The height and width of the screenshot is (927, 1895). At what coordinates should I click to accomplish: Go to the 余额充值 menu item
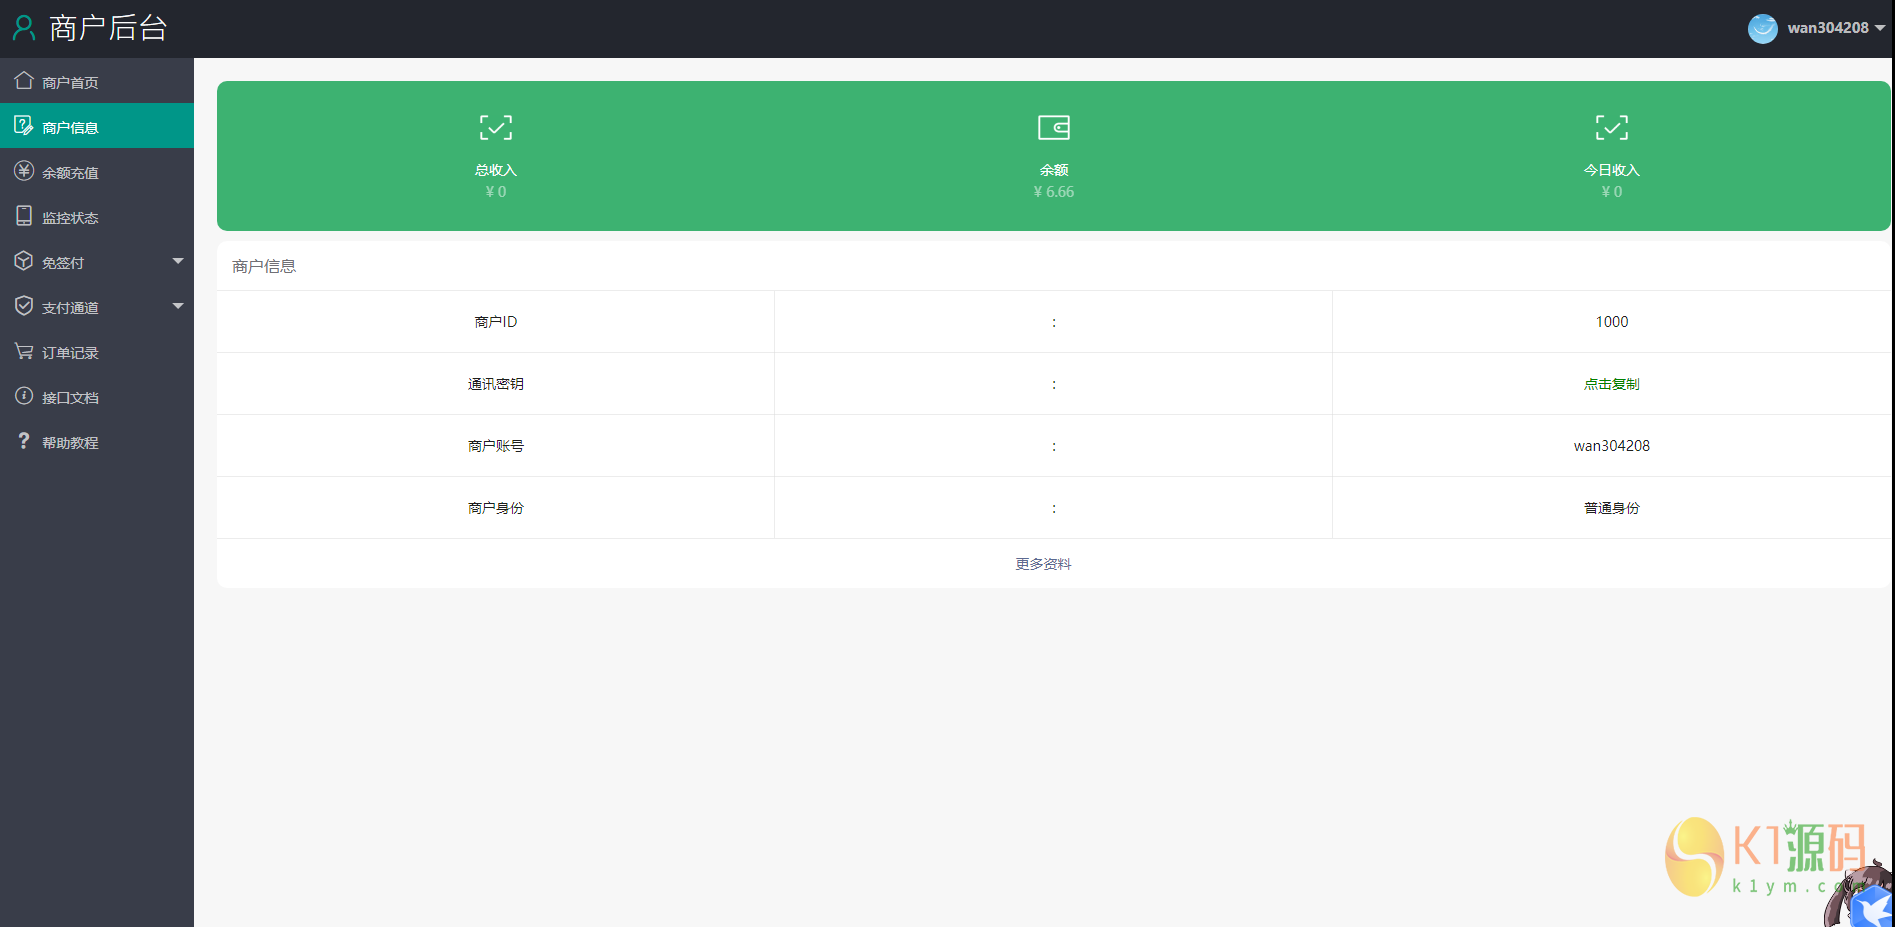pyautogui.click(x=97, y=171)
